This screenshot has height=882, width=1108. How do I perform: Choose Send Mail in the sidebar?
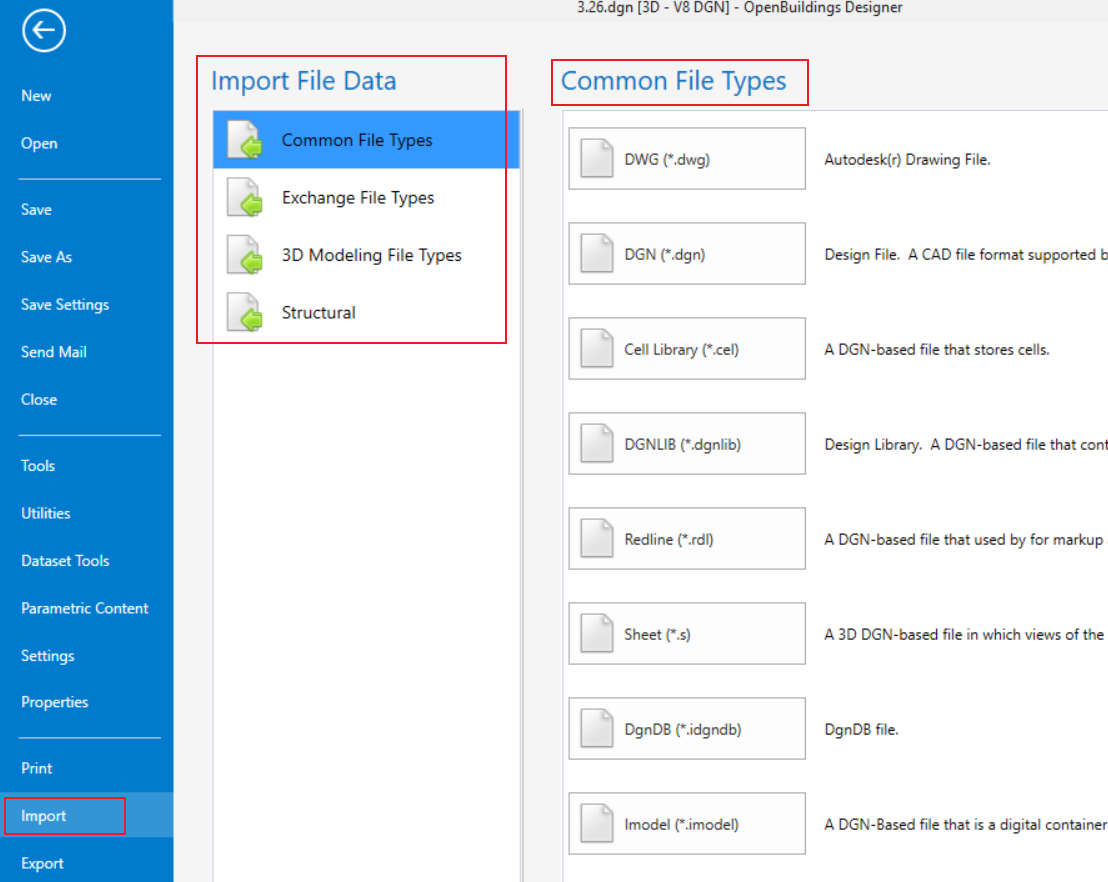[54, 352]
